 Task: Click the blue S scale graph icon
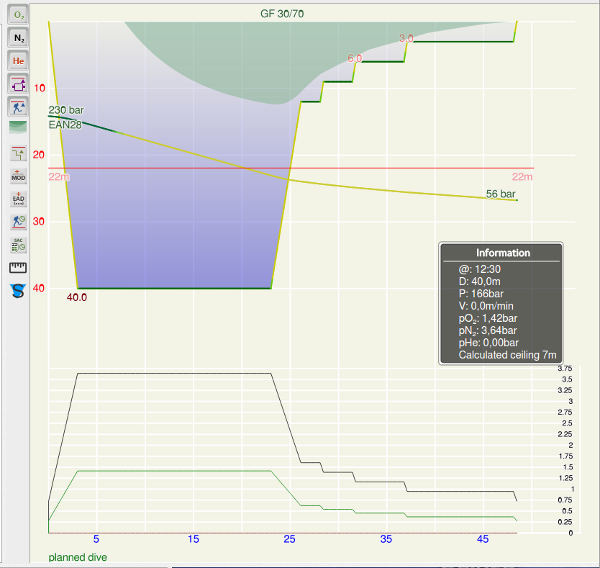pyautogui.click(x=18, y=291)
